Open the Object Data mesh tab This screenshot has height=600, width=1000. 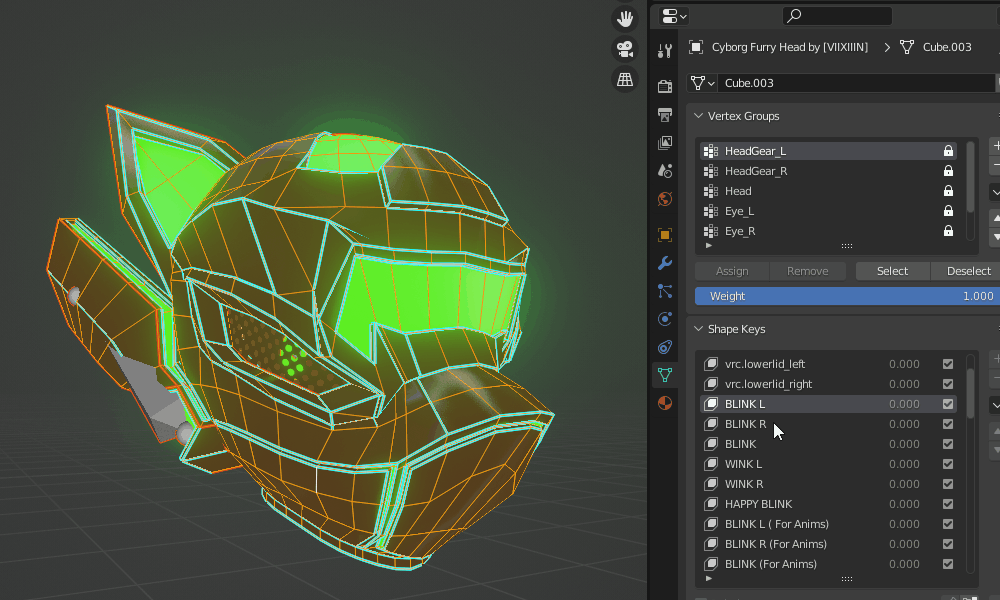pyautogui.click(x=665, y=375)
